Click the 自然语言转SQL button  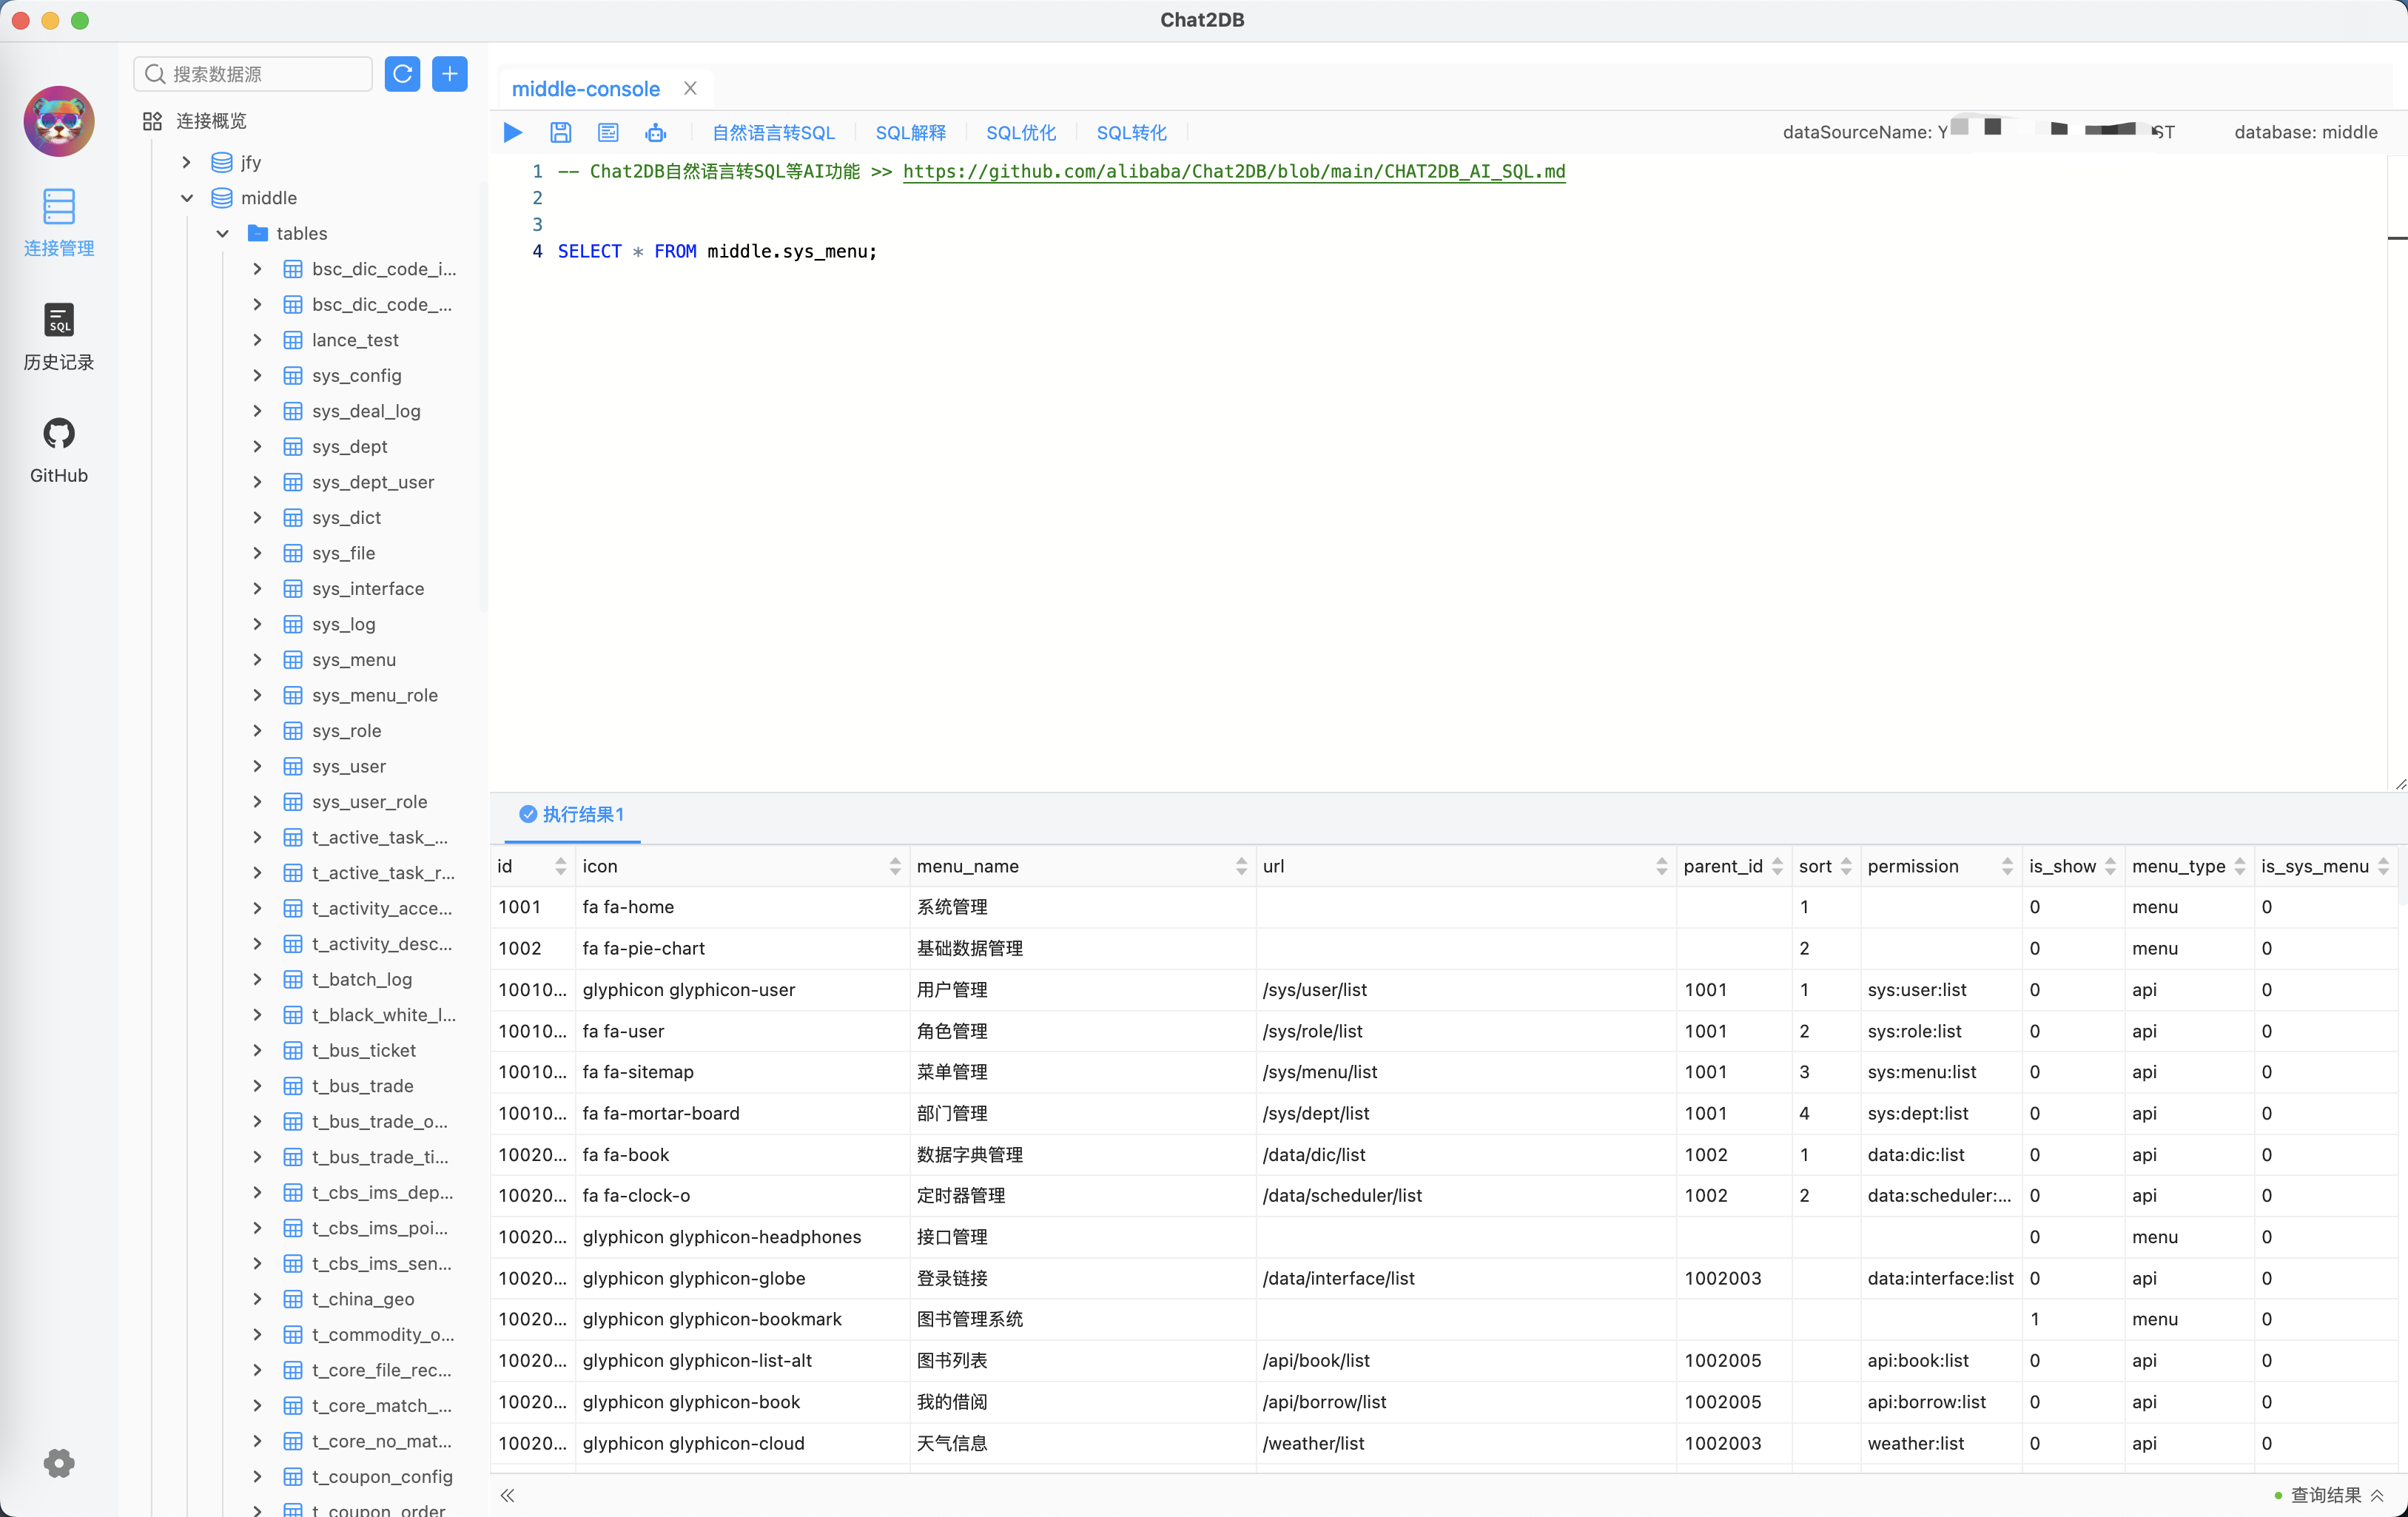pos(773,131)
